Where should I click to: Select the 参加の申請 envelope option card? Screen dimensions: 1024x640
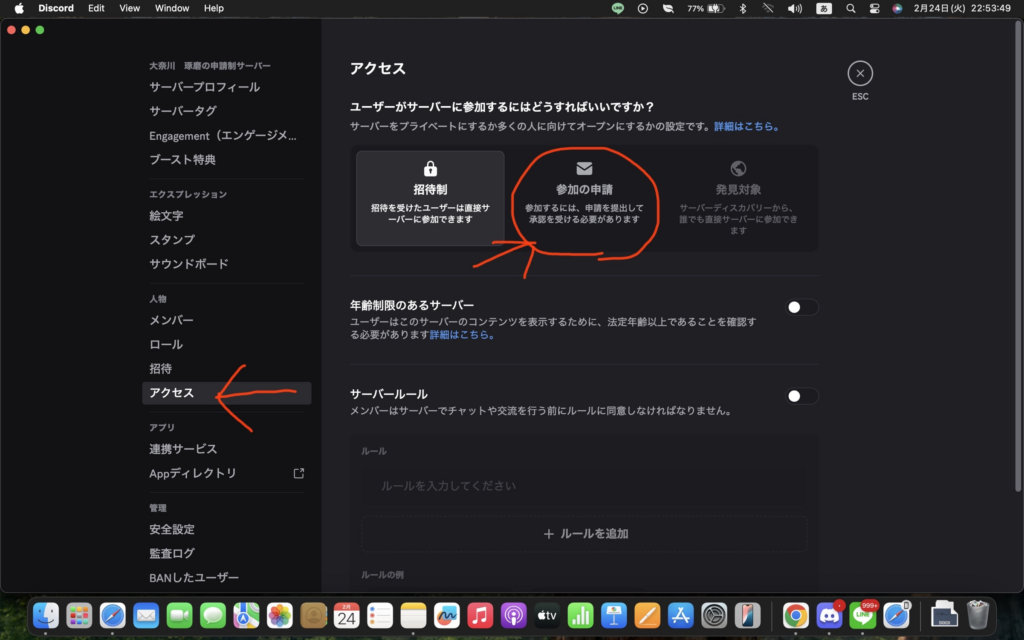tap(584, 198)
